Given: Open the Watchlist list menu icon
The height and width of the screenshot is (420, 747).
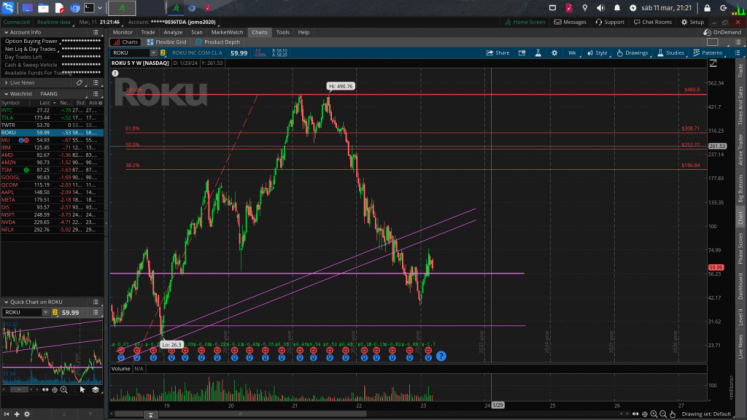Looking at the screenshot, I should (x=96, y=94).
